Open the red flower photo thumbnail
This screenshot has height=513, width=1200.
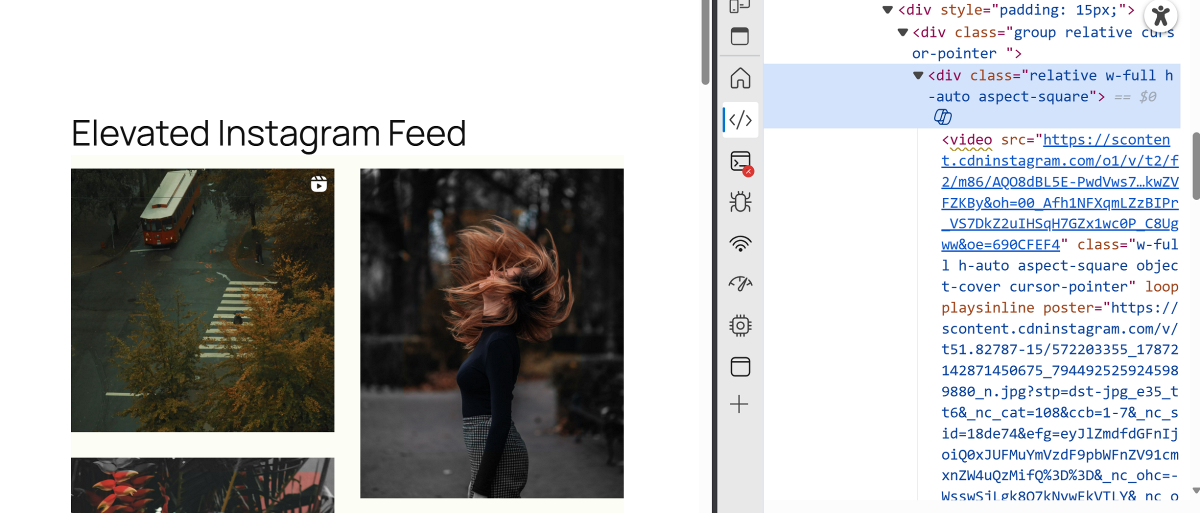pyautogui.click(x=202, y=485)
